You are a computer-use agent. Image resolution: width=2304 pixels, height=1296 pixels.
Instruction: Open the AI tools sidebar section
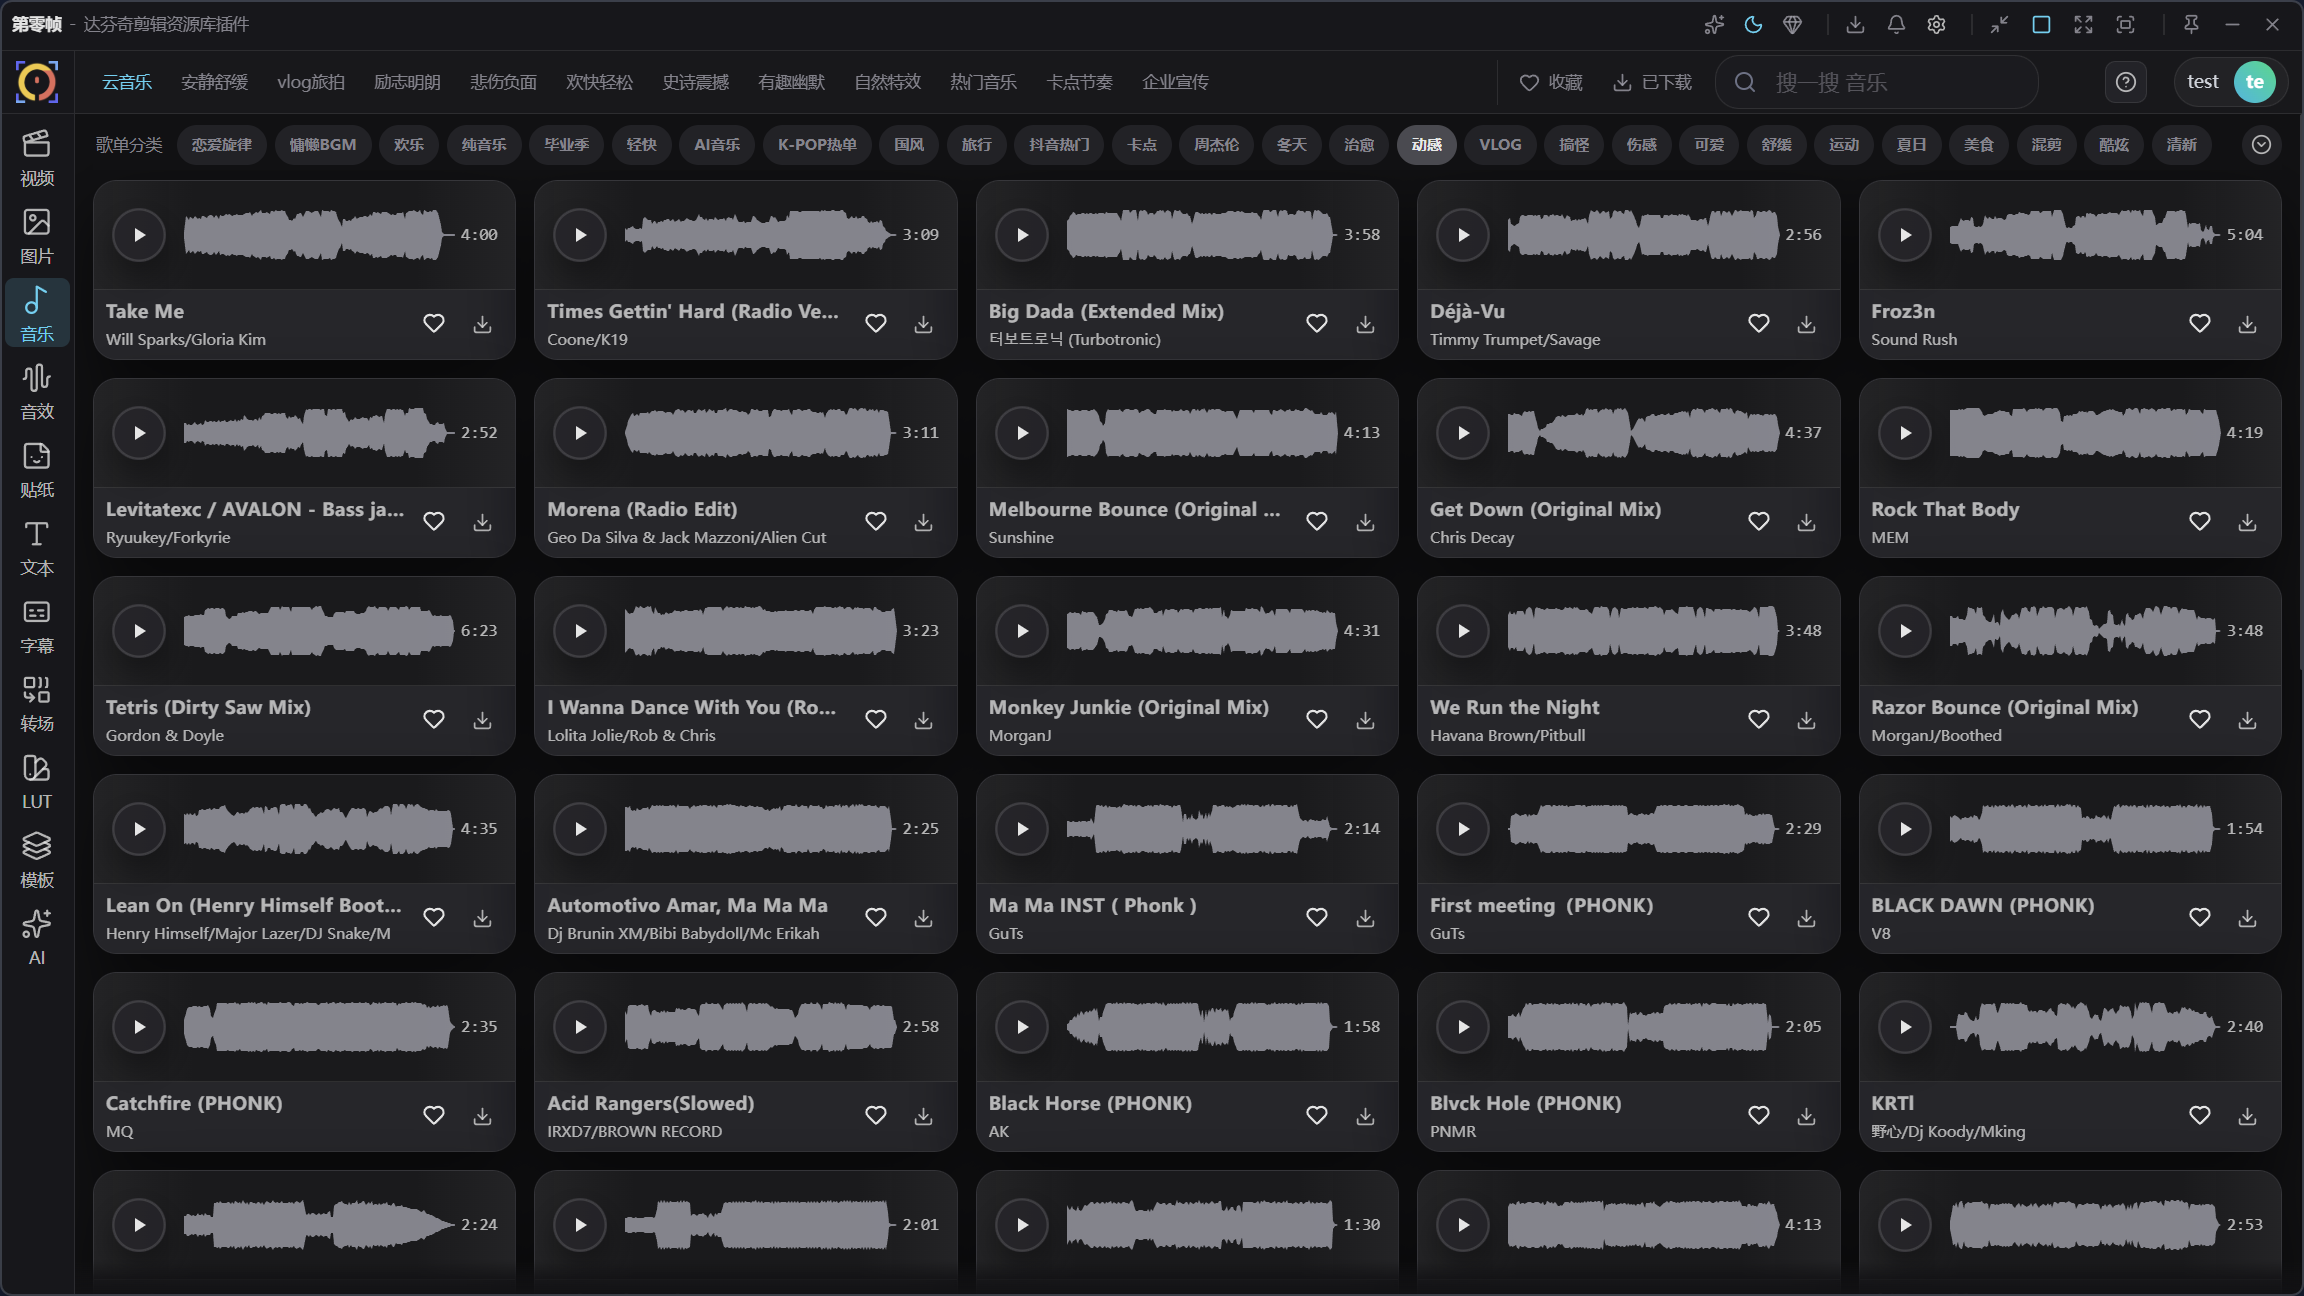37,937
